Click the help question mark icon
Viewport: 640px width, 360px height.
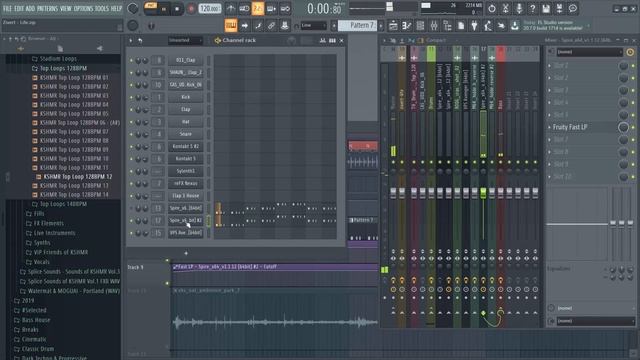pos(532,9)
